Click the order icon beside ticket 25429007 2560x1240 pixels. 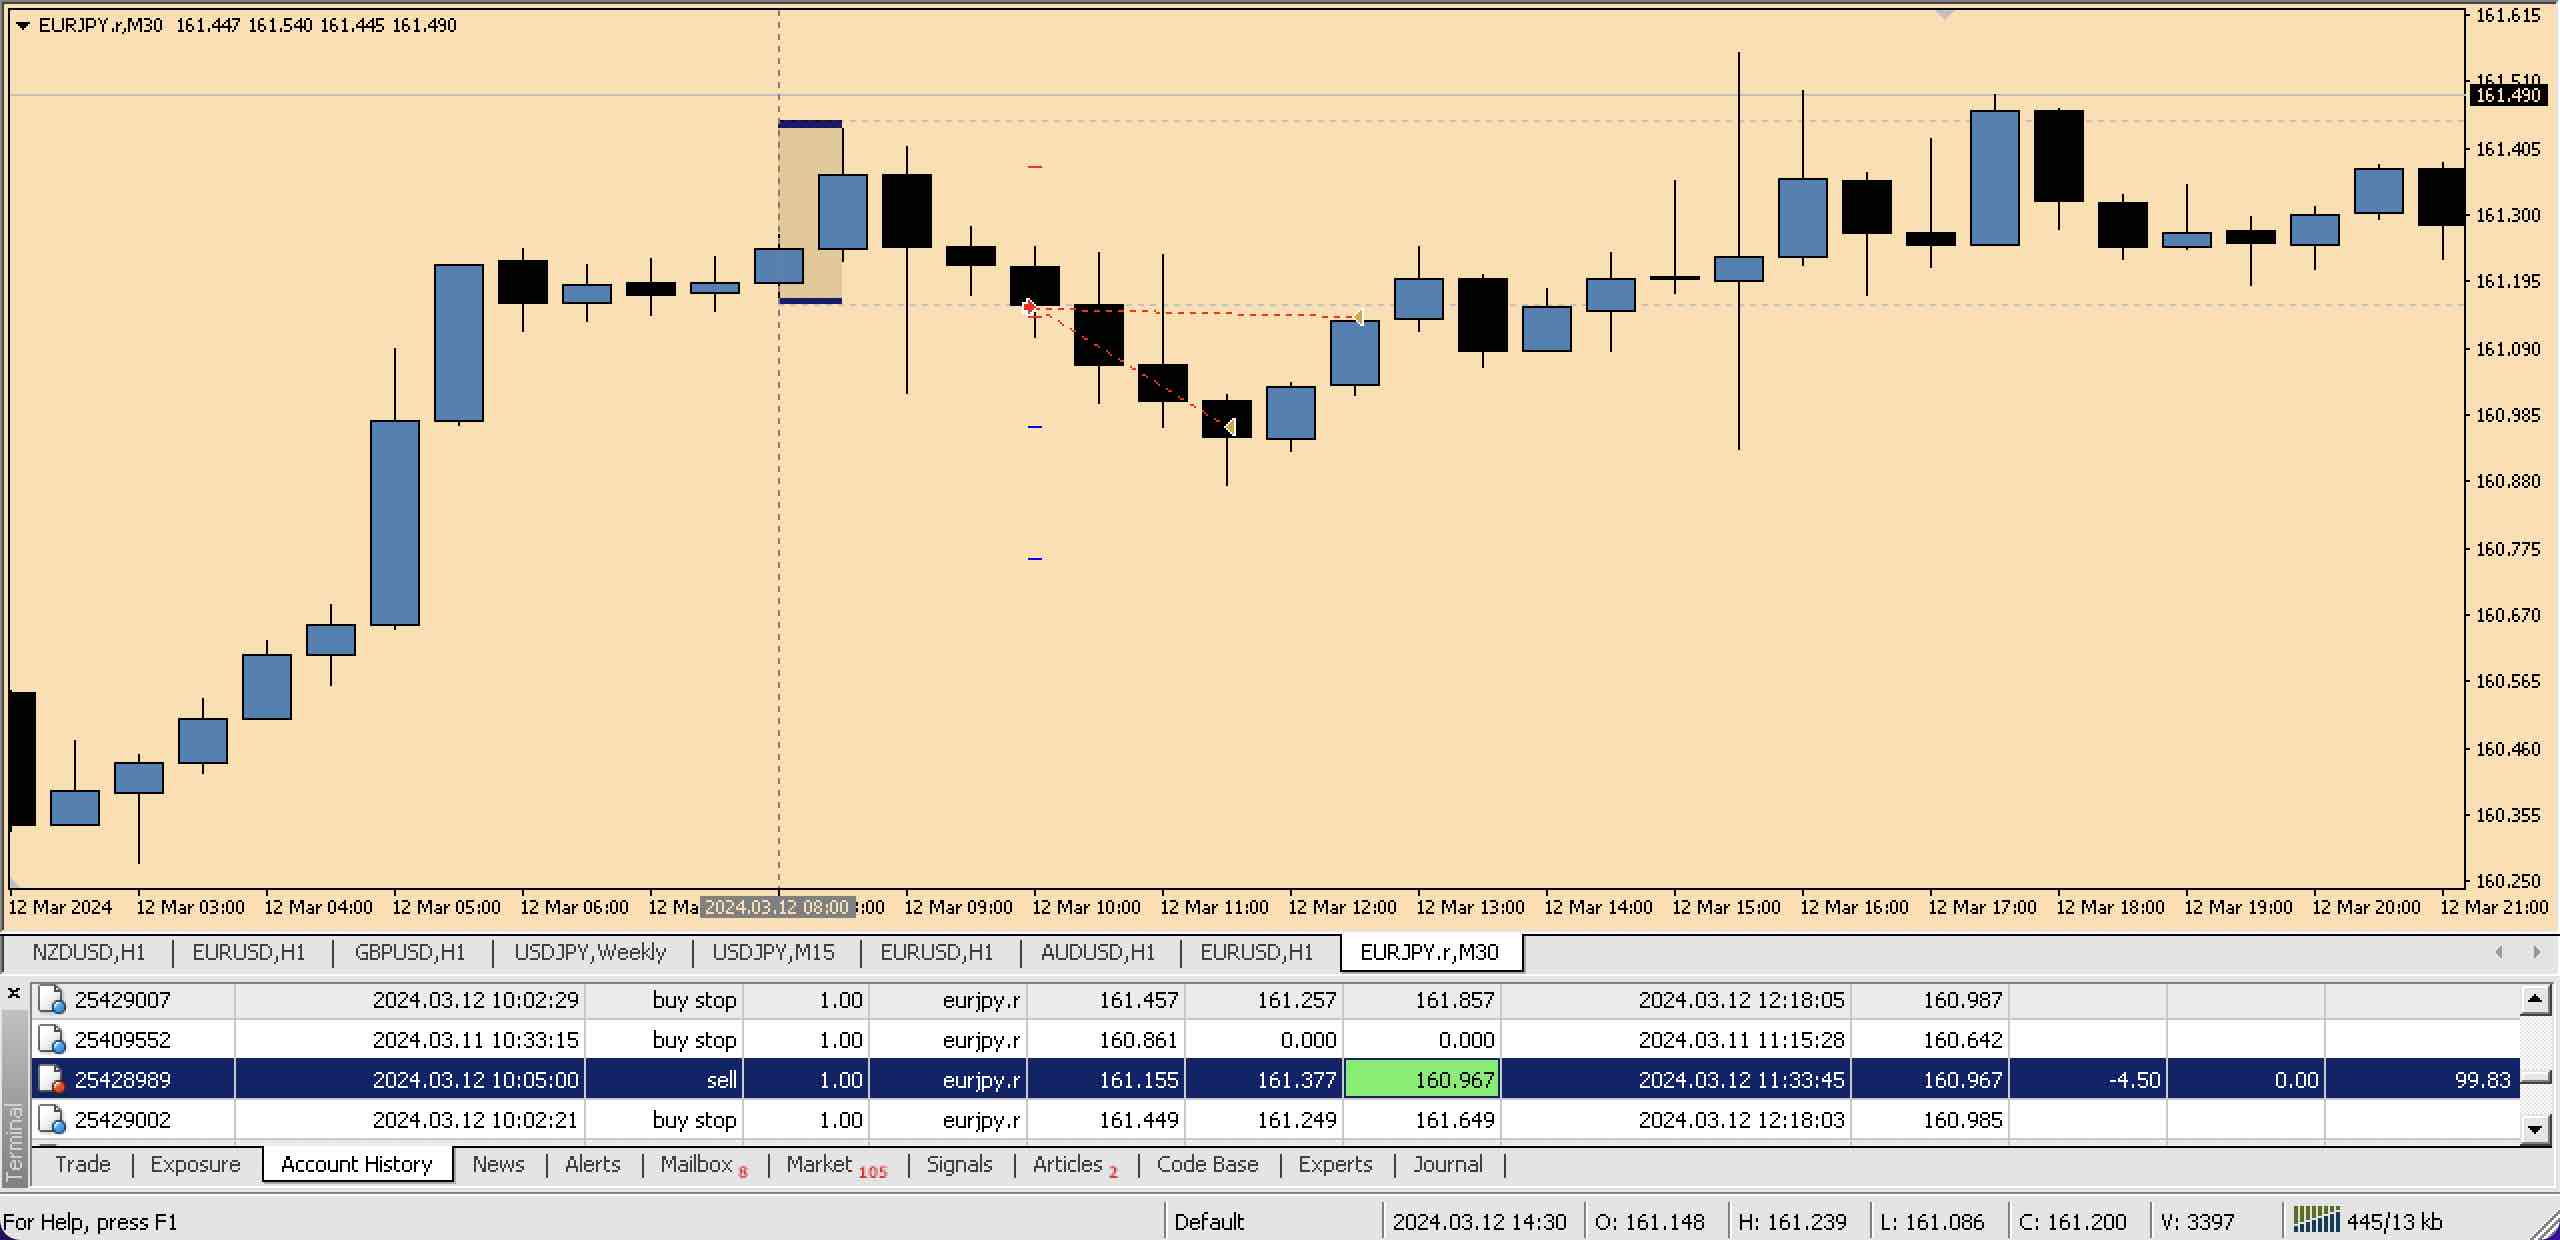coord(50,999)
